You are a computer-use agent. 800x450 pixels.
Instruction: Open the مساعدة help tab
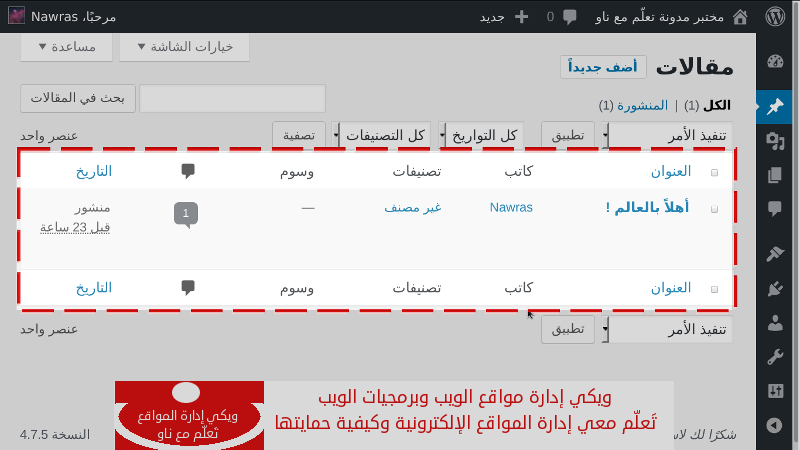coord(65,47)
